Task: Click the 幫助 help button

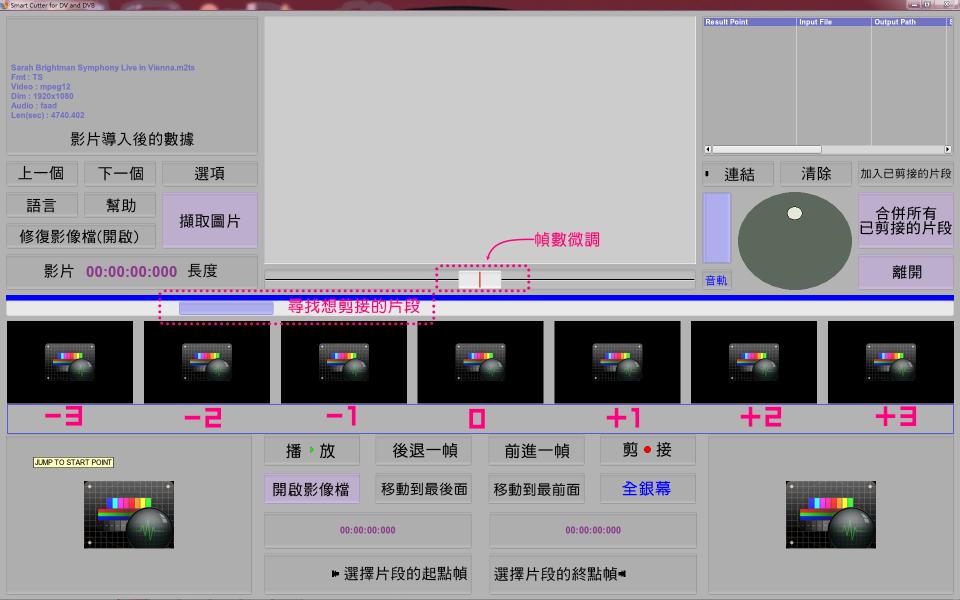Action: point(121,205)
